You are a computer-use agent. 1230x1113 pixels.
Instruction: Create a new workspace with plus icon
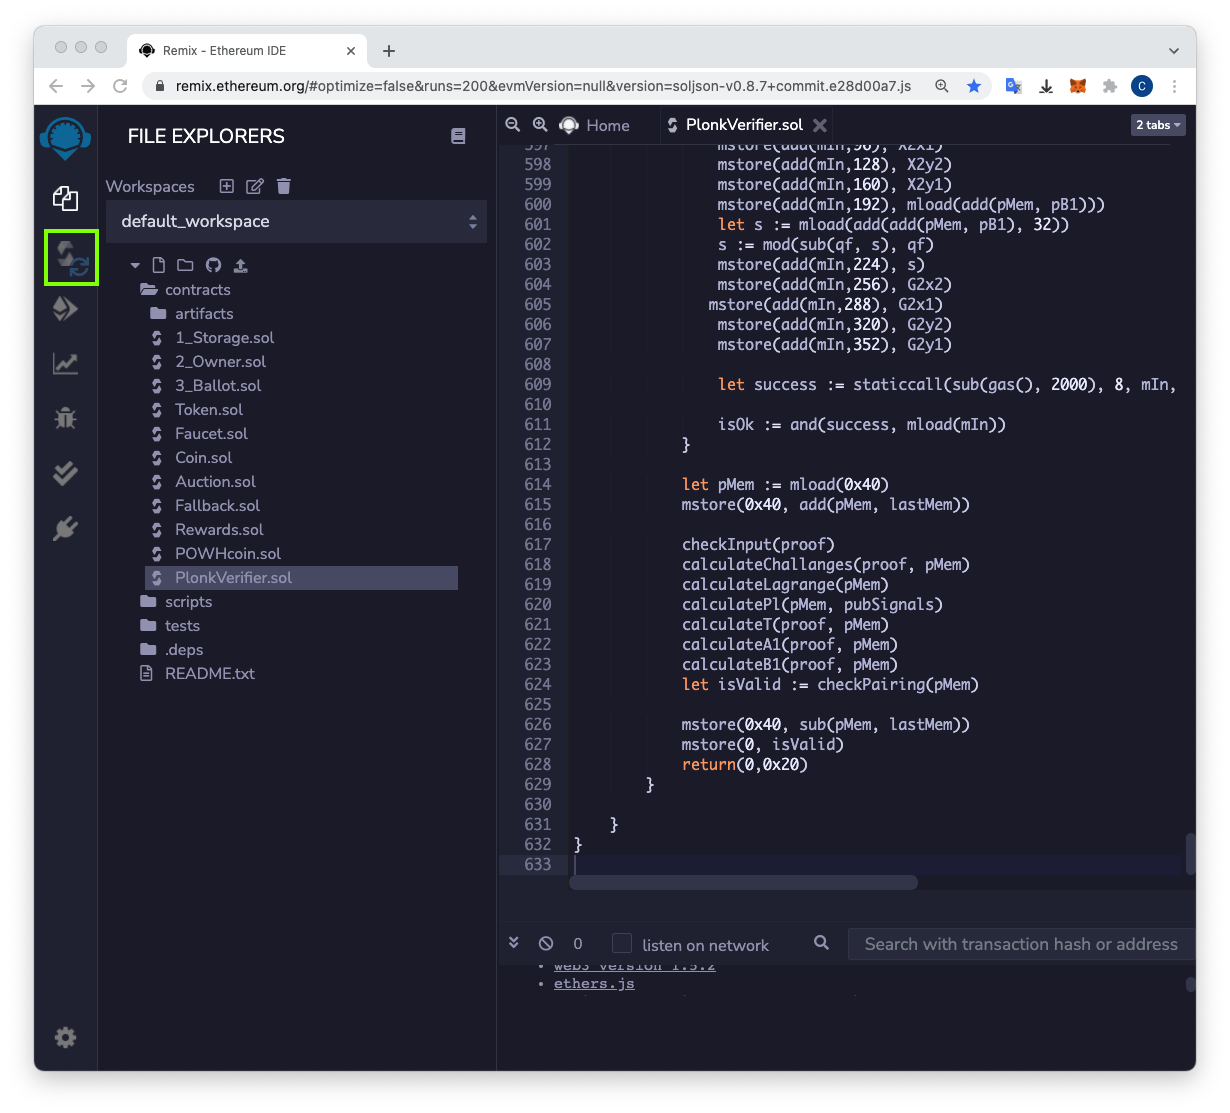[x=227, y=186]
